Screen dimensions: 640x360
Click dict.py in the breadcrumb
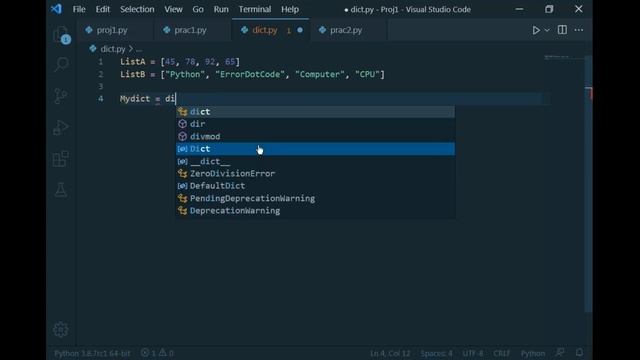(x=113, y=49)
